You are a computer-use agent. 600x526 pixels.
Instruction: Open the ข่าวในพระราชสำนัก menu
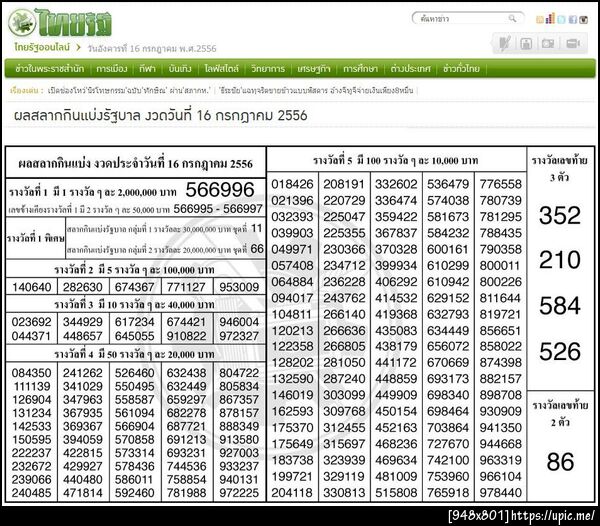pyautogui.click(x=49, y=69)
